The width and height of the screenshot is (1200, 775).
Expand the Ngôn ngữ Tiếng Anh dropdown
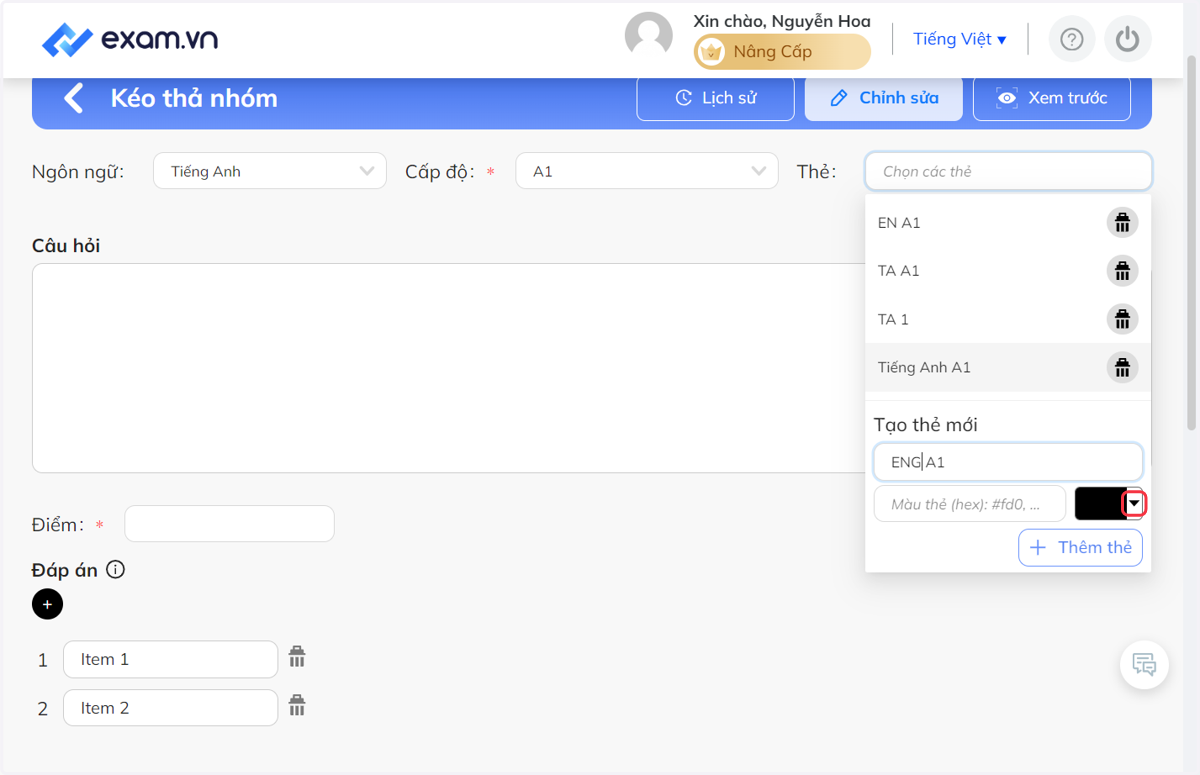[x=270, y=171]
